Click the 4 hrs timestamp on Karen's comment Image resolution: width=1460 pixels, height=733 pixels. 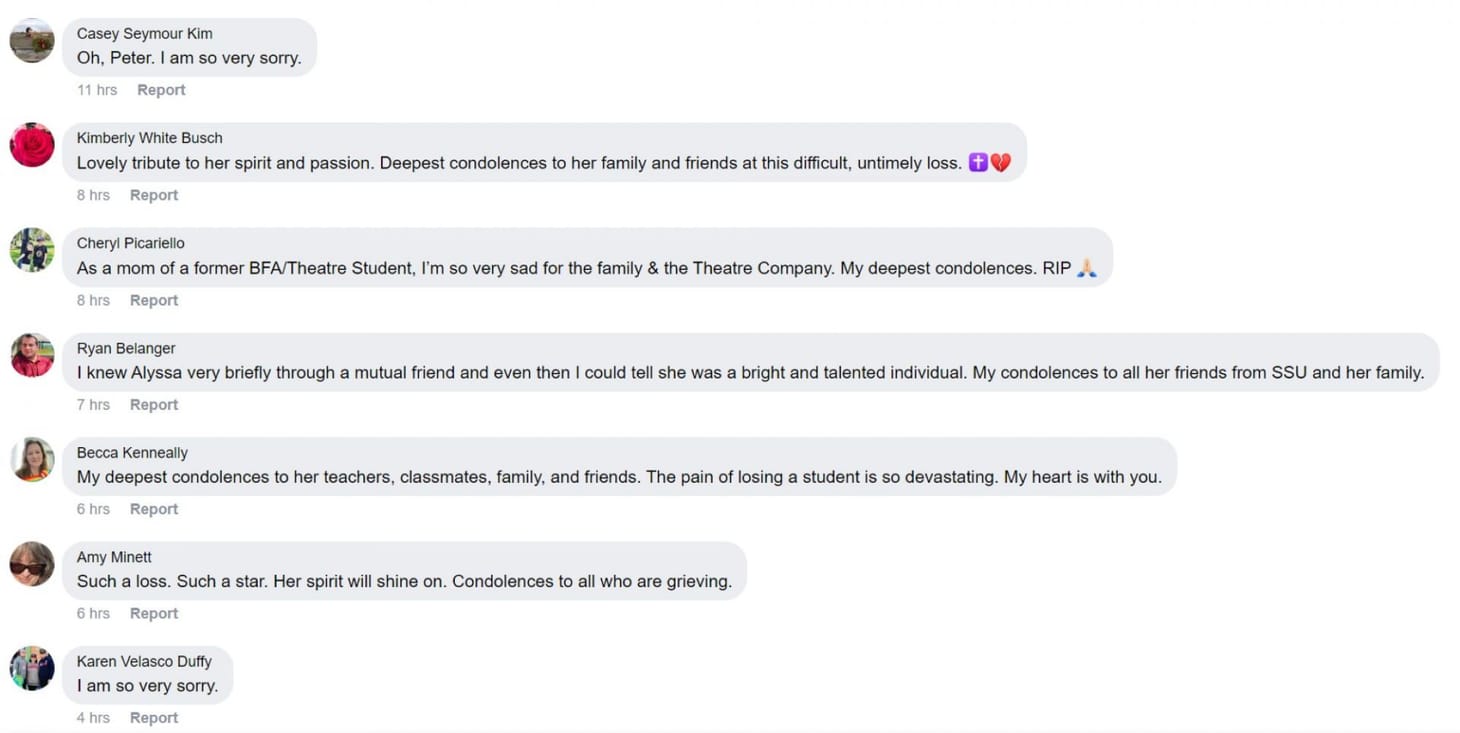tap(93, 717)
